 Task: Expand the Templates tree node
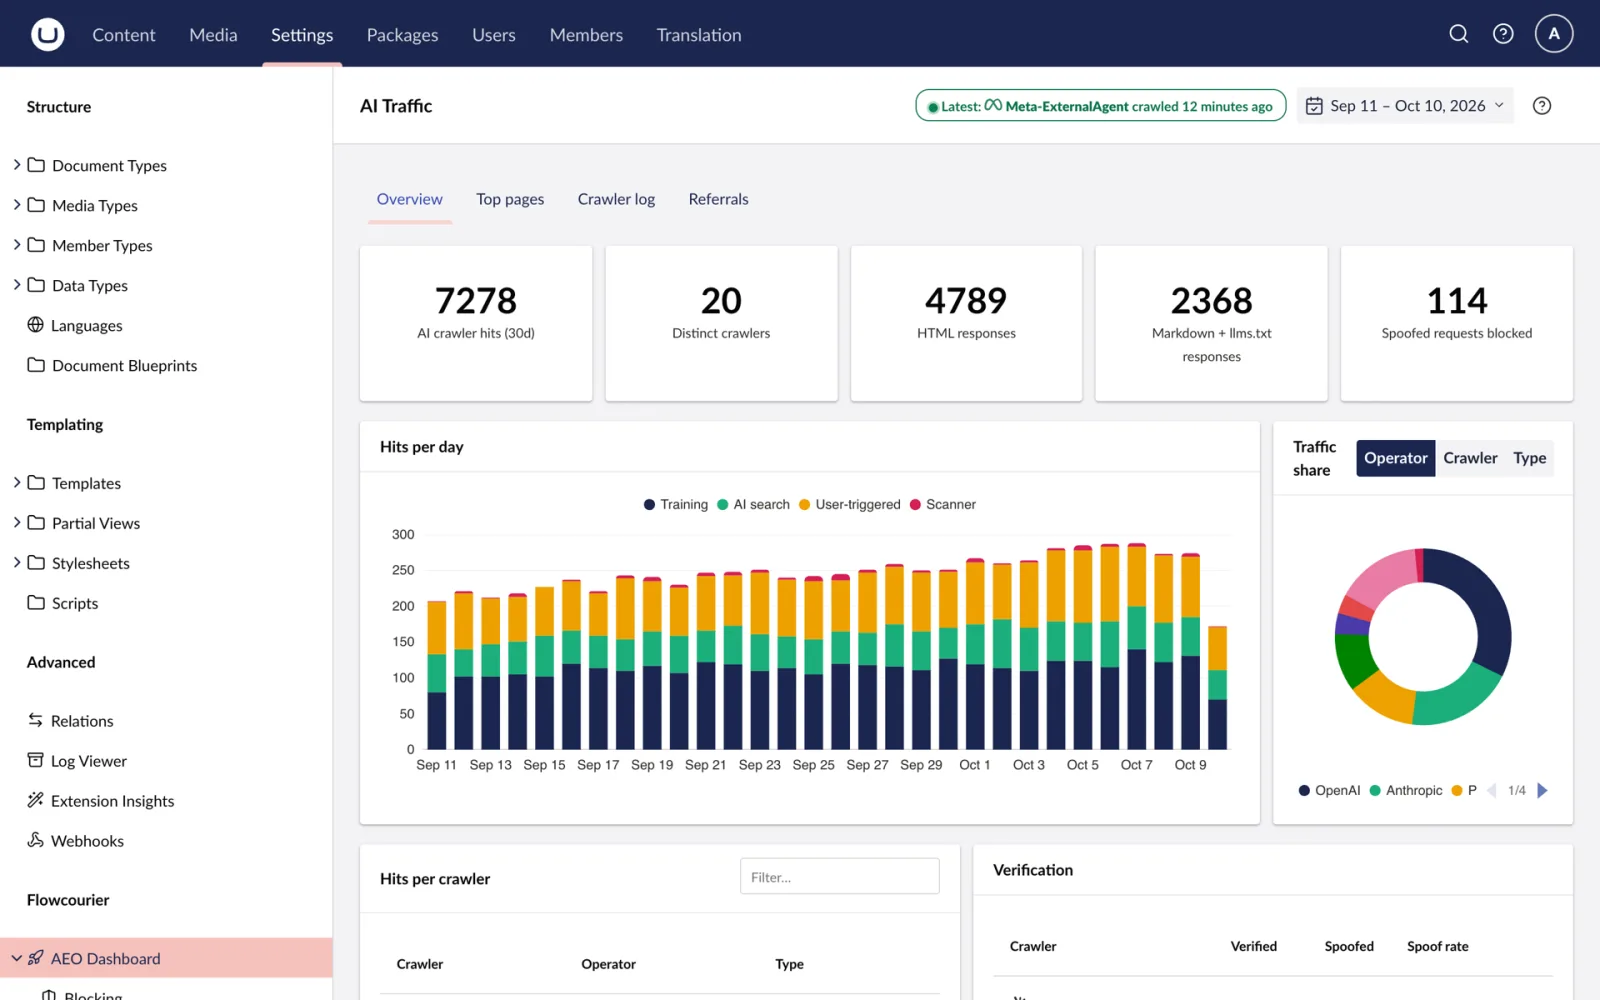16,482
